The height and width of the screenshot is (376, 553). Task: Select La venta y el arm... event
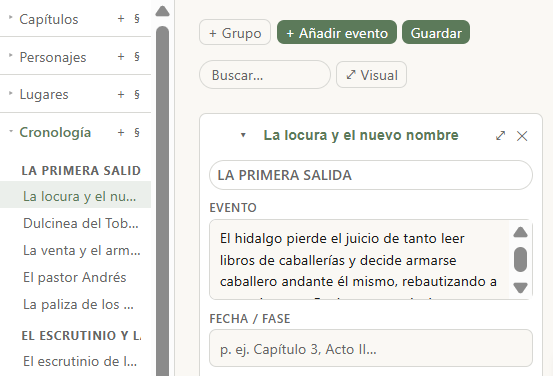81,250
